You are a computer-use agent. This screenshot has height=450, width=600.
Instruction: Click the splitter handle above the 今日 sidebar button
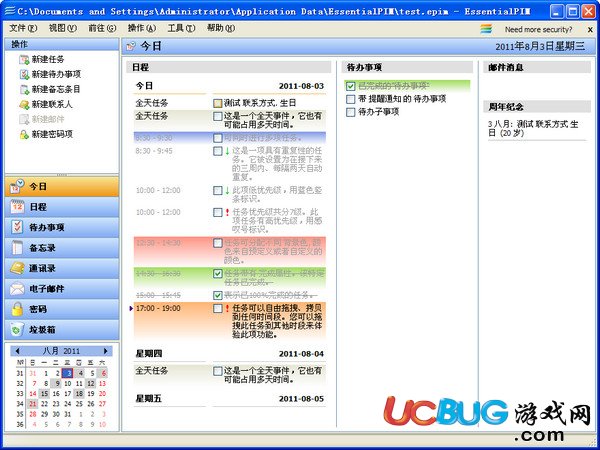(x=62, y=175)
